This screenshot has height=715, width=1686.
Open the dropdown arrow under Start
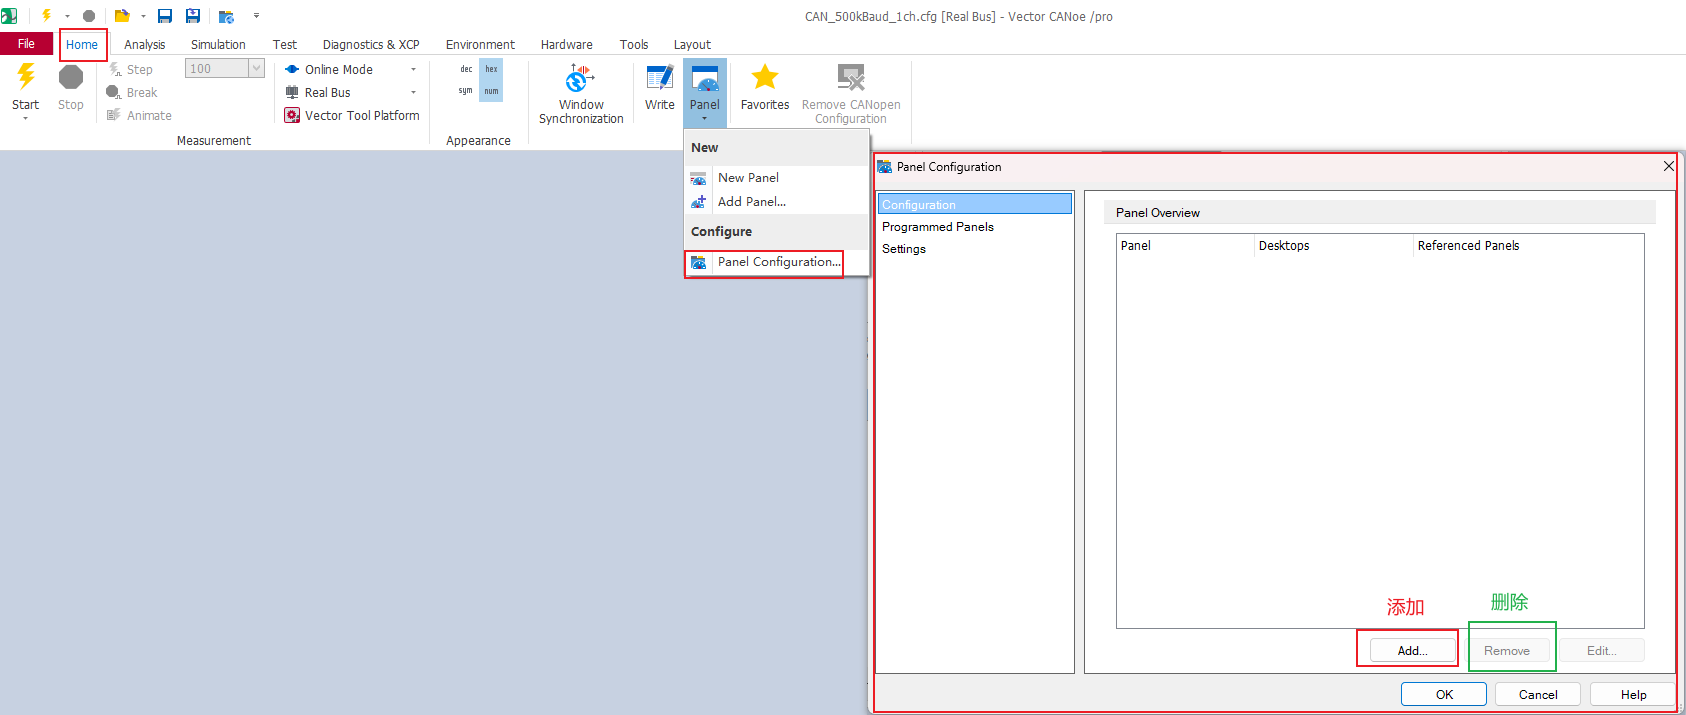[25, 118]
